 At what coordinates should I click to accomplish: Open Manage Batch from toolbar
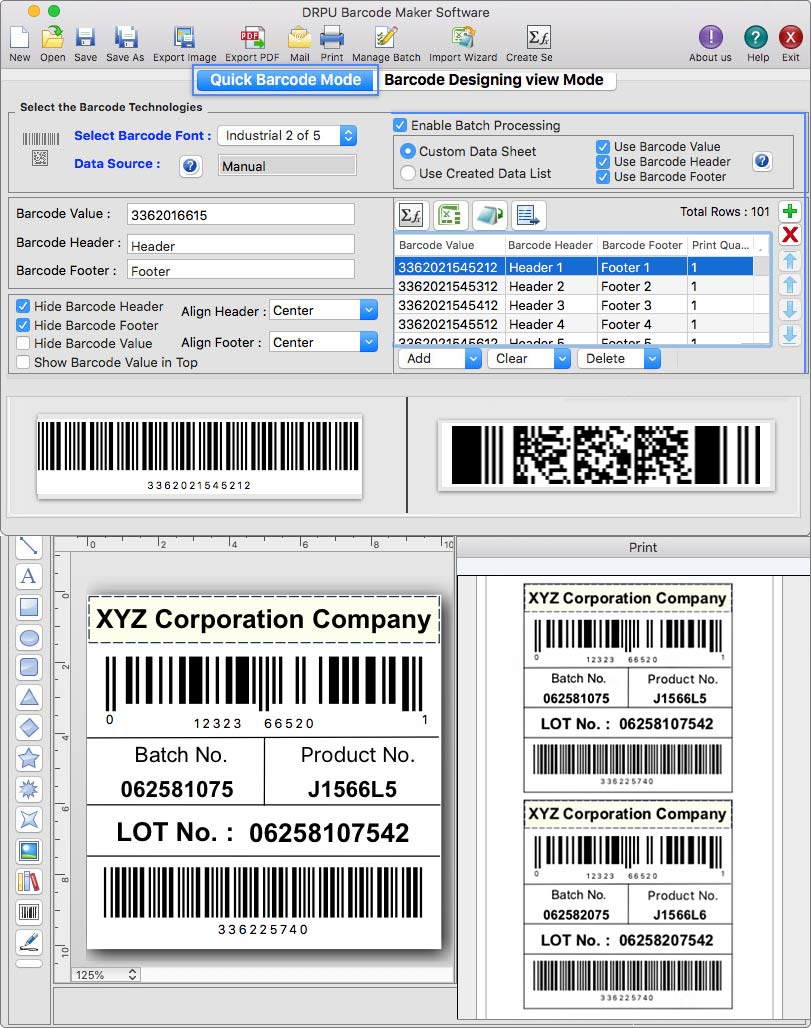(386, 38)
